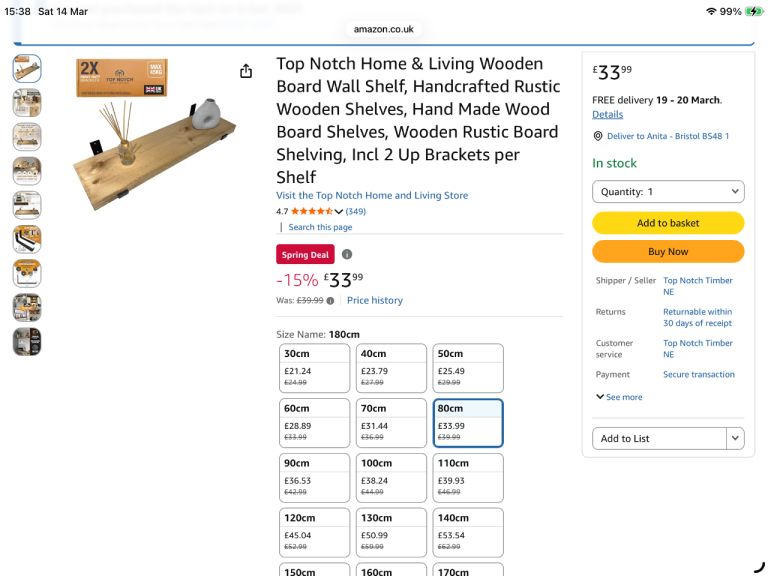Tap the amazon.co.uk address bar
768x576 pixels.
click(384, 29)
